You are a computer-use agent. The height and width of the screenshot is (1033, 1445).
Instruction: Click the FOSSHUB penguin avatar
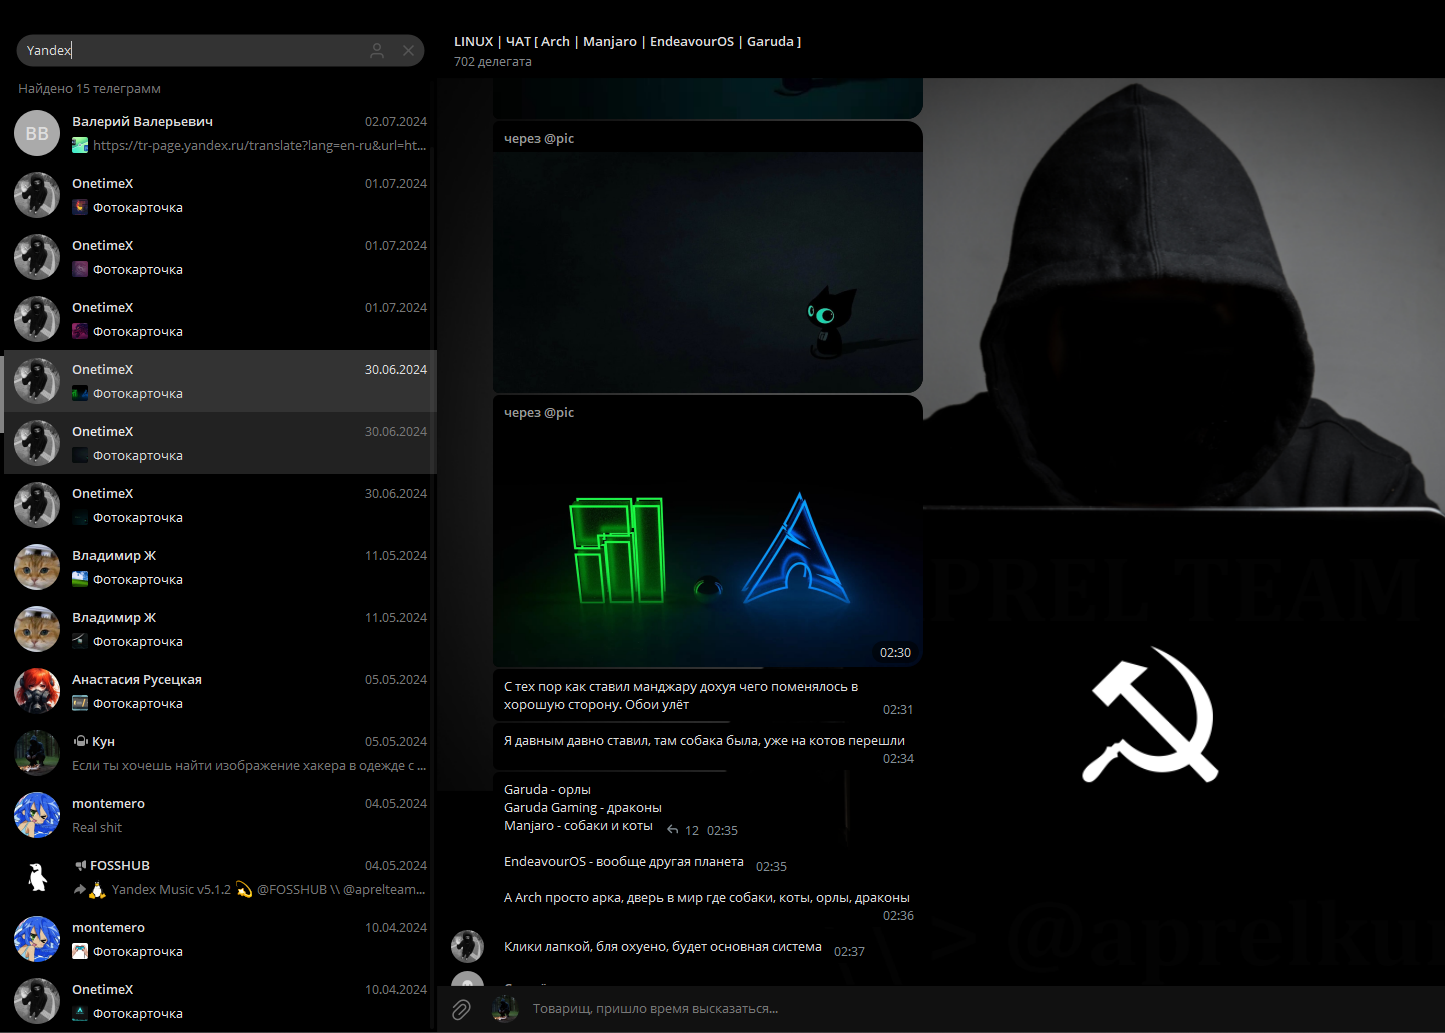[37, 877]
